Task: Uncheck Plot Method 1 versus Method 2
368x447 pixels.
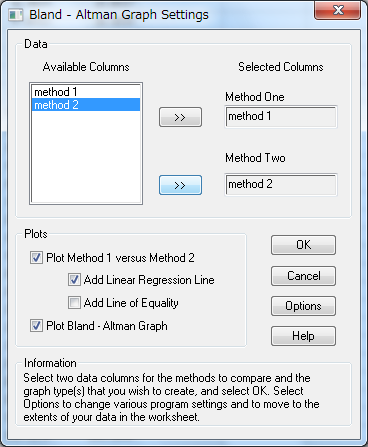Action: (x=36, y=258)
